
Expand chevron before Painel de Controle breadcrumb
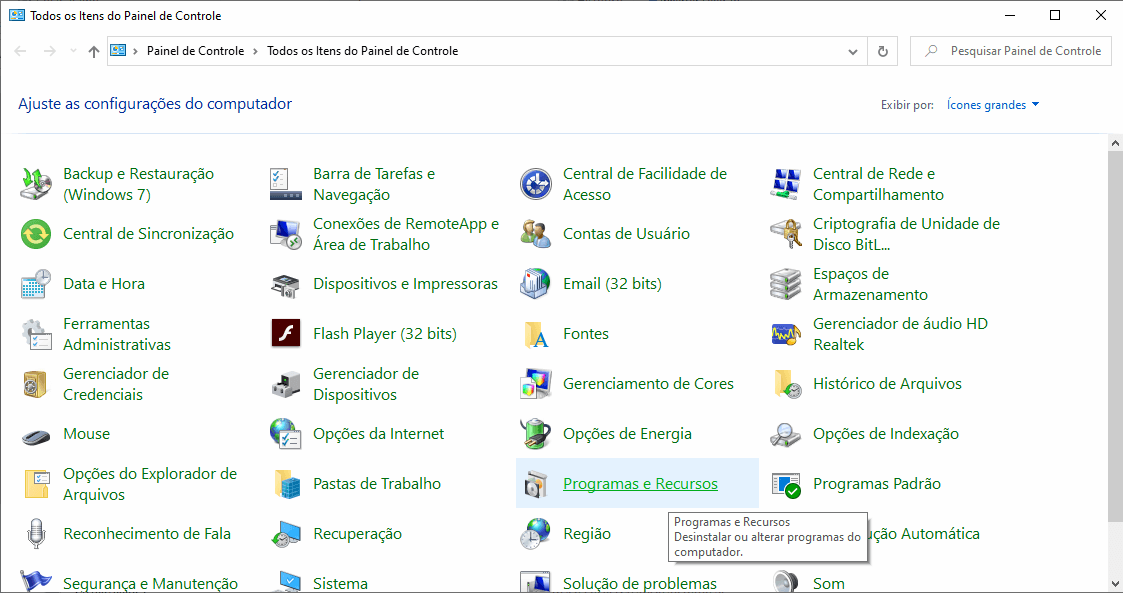[x=135, y=52]
